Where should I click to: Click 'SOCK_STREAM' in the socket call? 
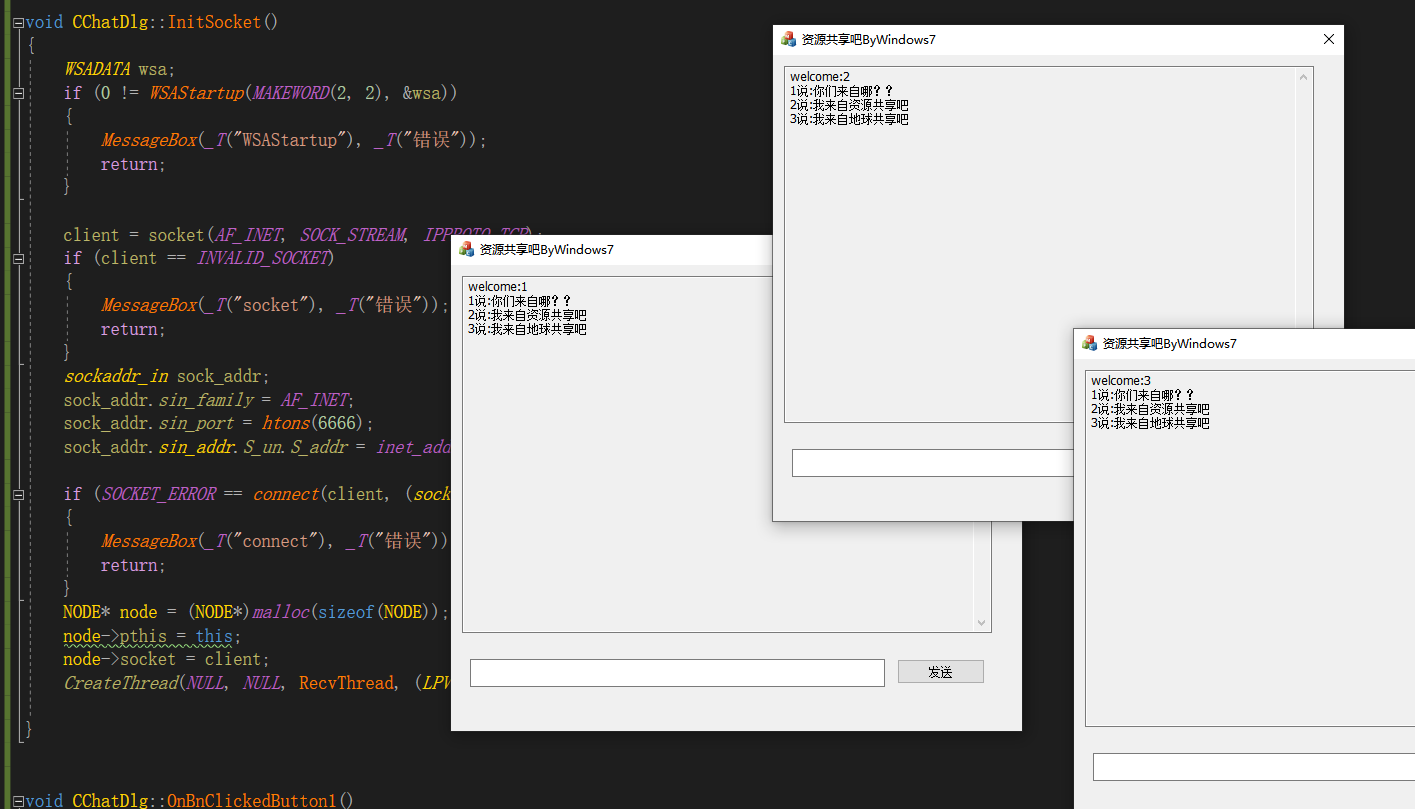click(x=353, y=235)
